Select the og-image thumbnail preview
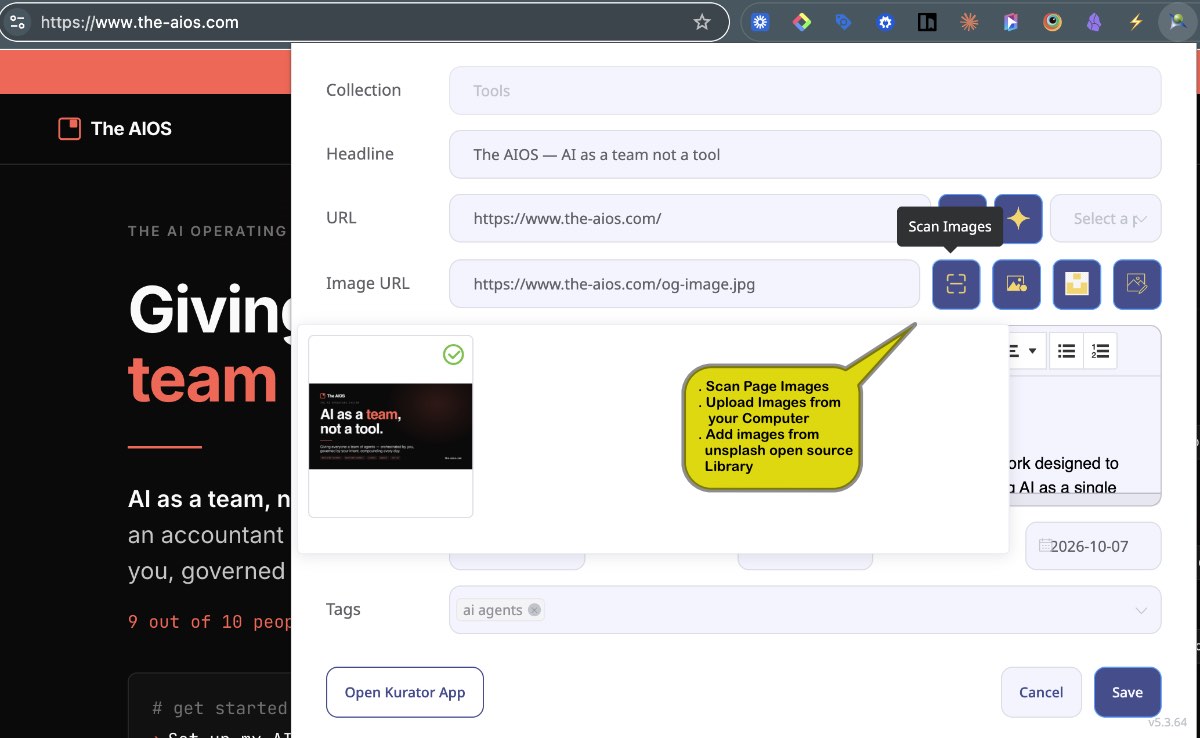This screenshot has height=738, width=1200. 391,426
